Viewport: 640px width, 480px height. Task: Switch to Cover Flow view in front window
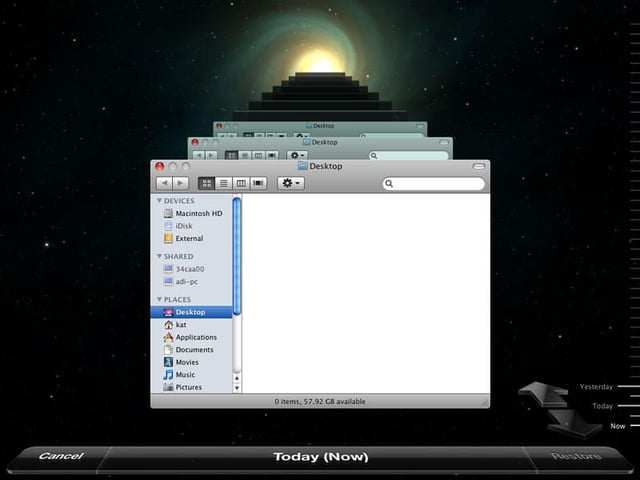pyautogui.click(x=258, y=183)
